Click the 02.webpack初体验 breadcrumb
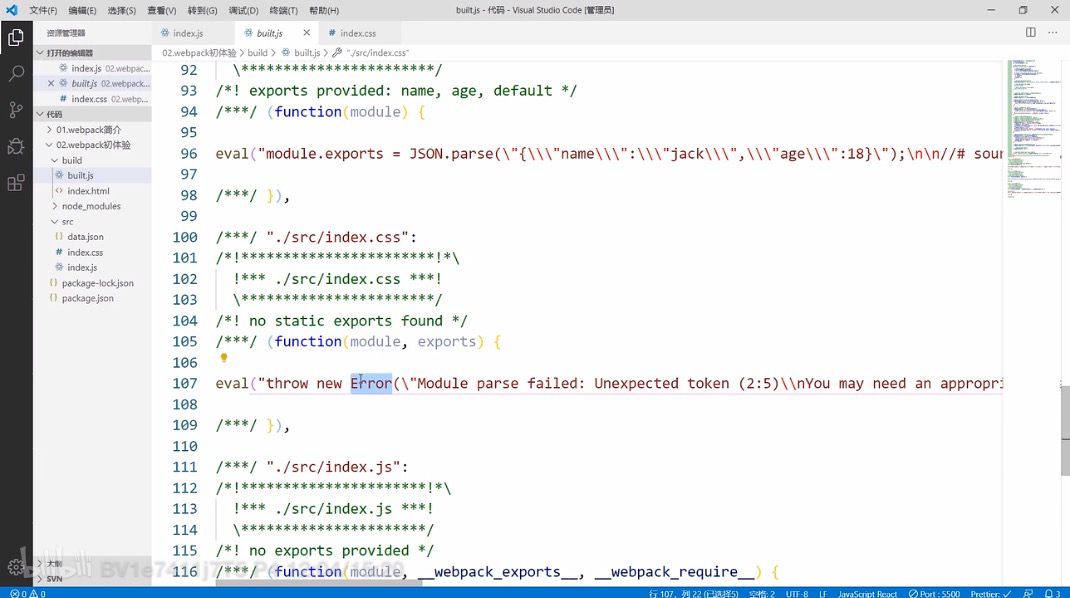The image size is (1070, 598). coord(199,53)
